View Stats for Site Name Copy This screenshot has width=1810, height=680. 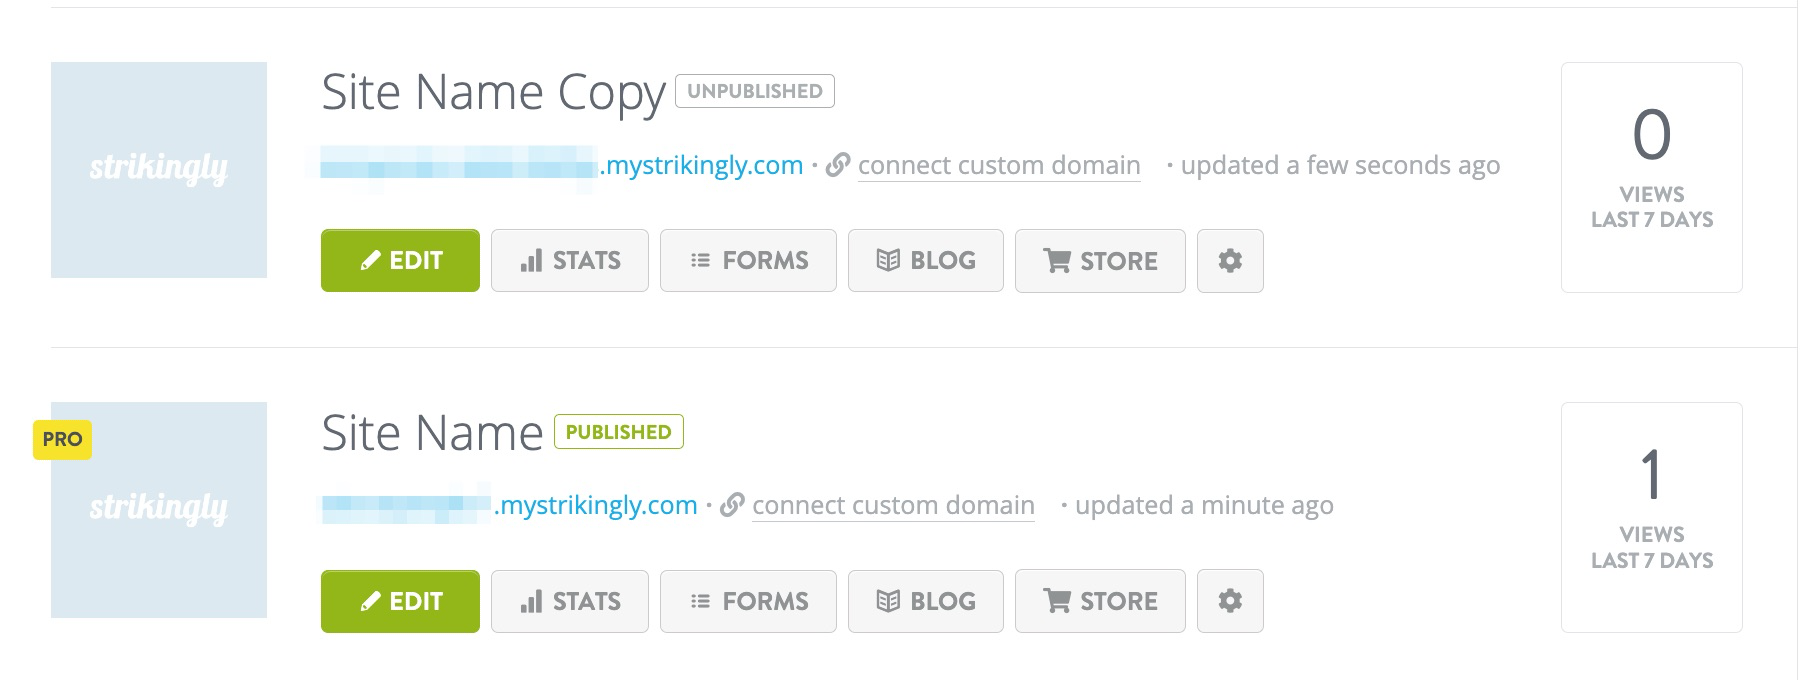click(570, 261)
